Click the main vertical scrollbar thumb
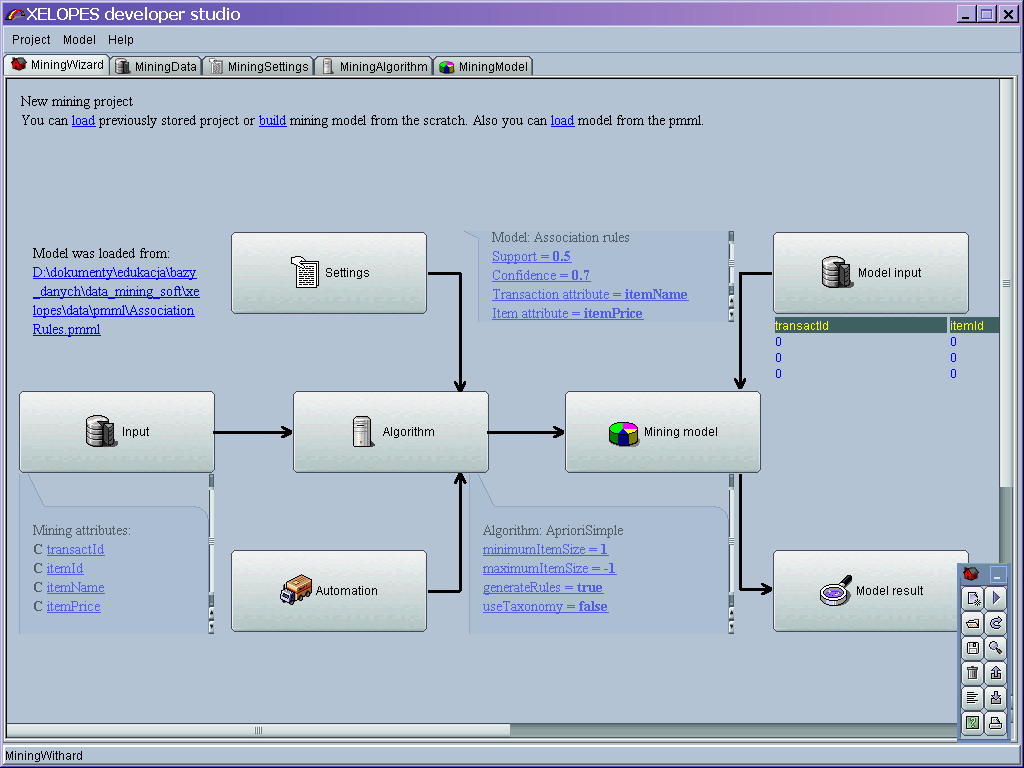Image resolution: width=1024 pixels, height=768 pixels. (x=1006, y=283)
